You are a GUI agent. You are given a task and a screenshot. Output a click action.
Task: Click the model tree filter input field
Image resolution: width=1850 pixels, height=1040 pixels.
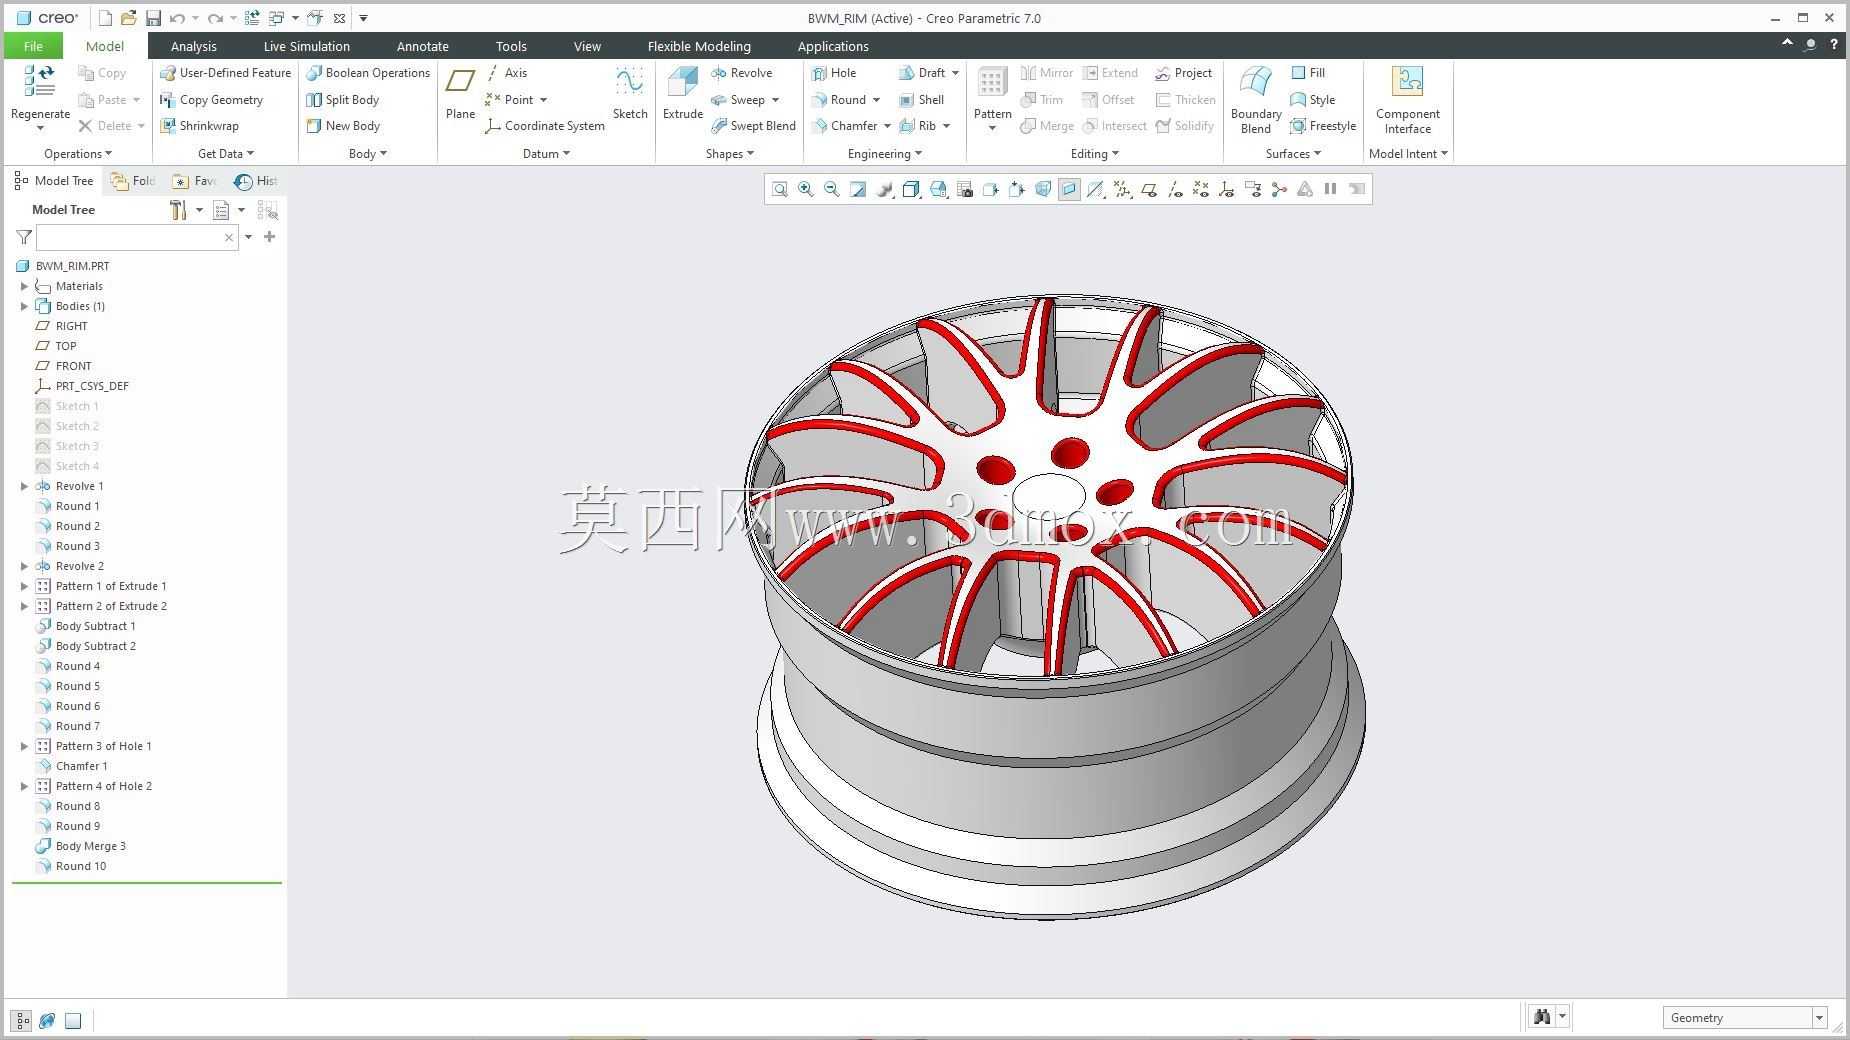tap(137, 238)
